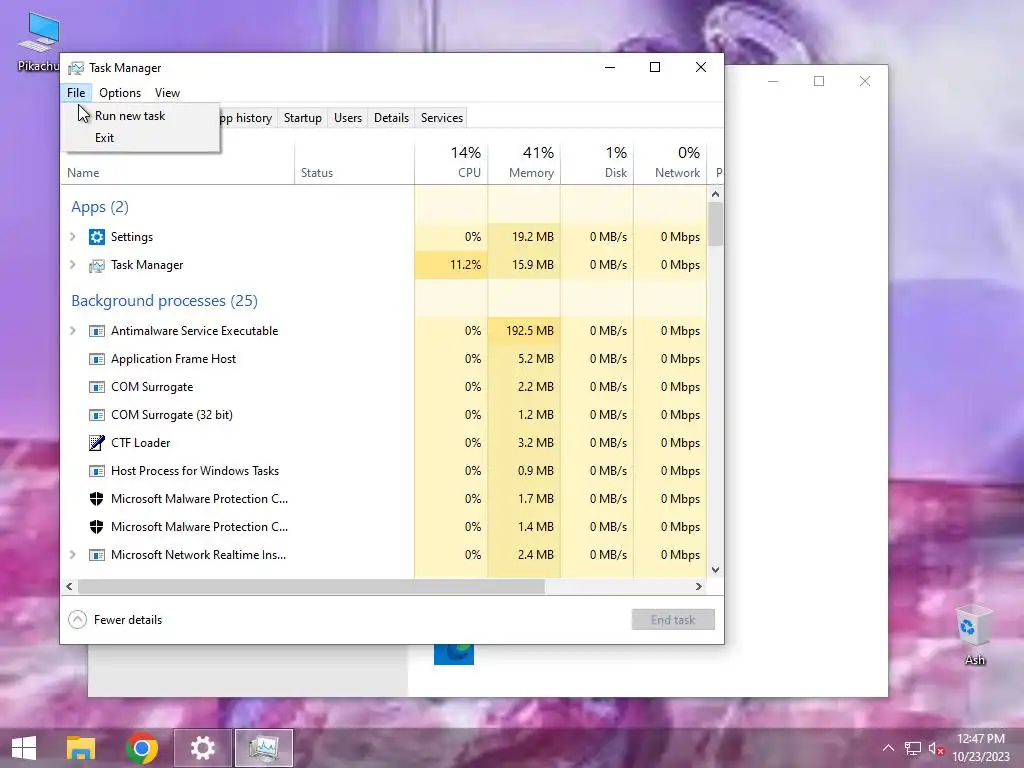Viewport: 1024px width, 768px height.
Task: Expand Microsoft Network Realtime Ins... entry
Action: coord(73,554)
